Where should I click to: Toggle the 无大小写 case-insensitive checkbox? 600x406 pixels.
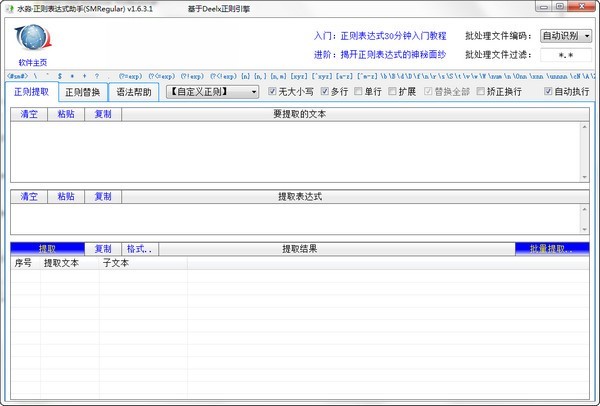[x=273, y=92]
